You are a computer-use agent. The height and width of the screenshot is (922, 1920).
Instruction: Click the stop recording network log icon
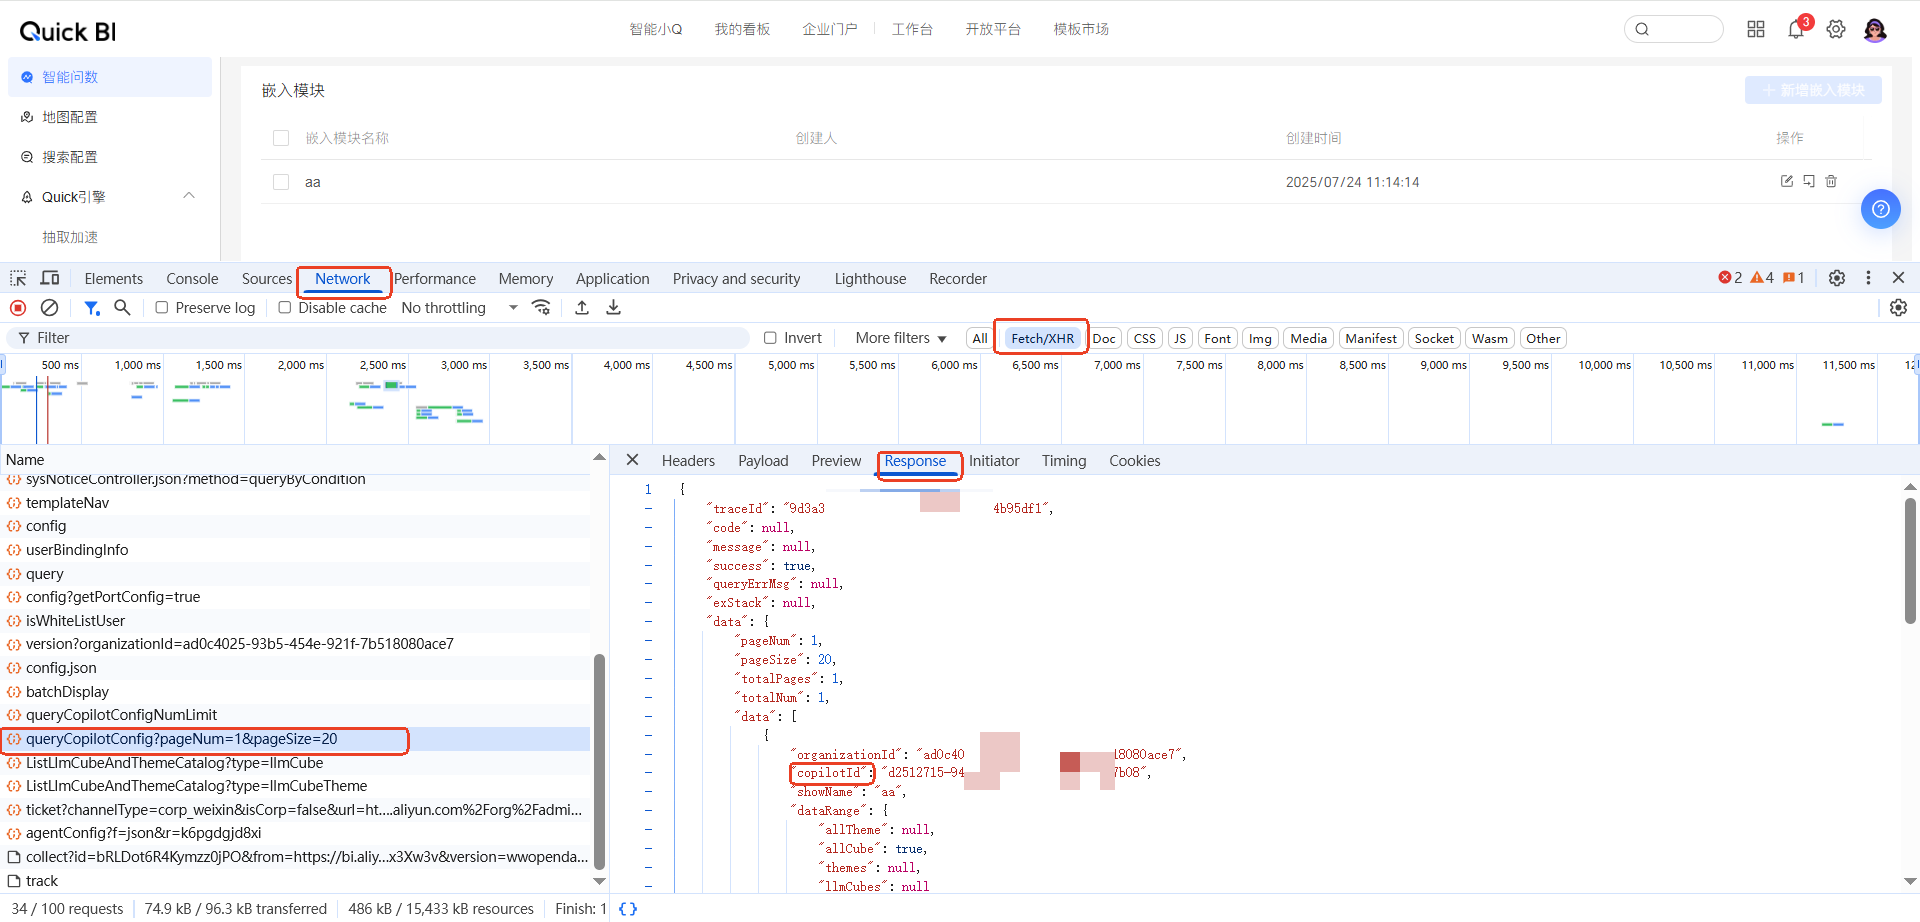18,308
